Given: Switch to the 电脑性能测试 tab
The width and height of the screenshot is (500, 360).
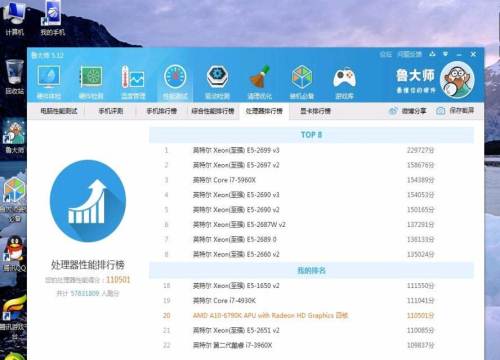Looking at the screenshot, I should (x=59, y=111).
